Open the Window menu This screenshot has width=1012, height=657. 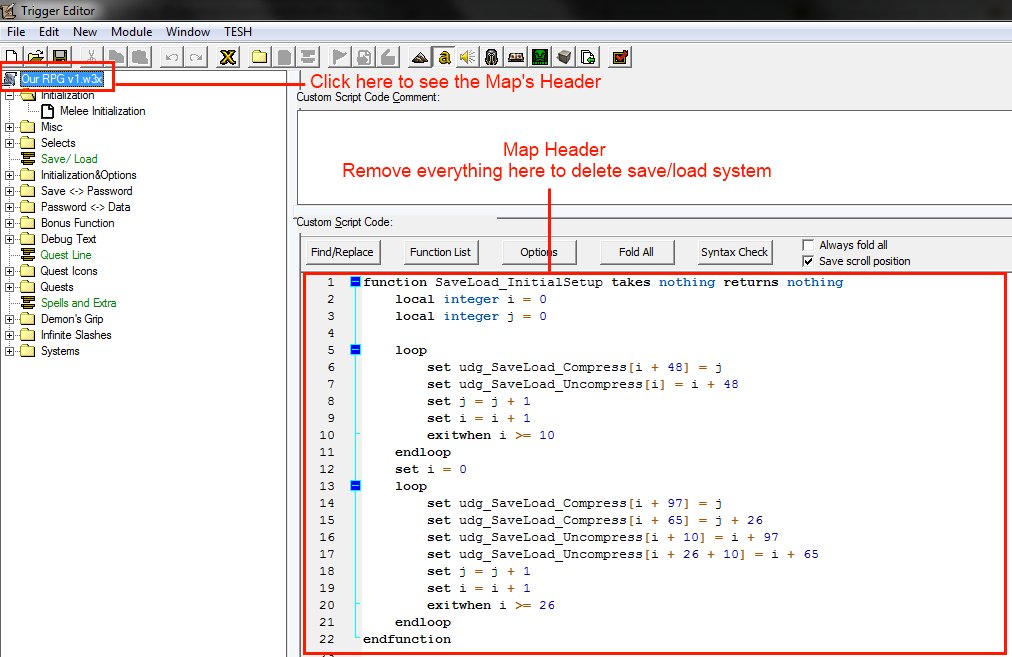click(188, 32)
